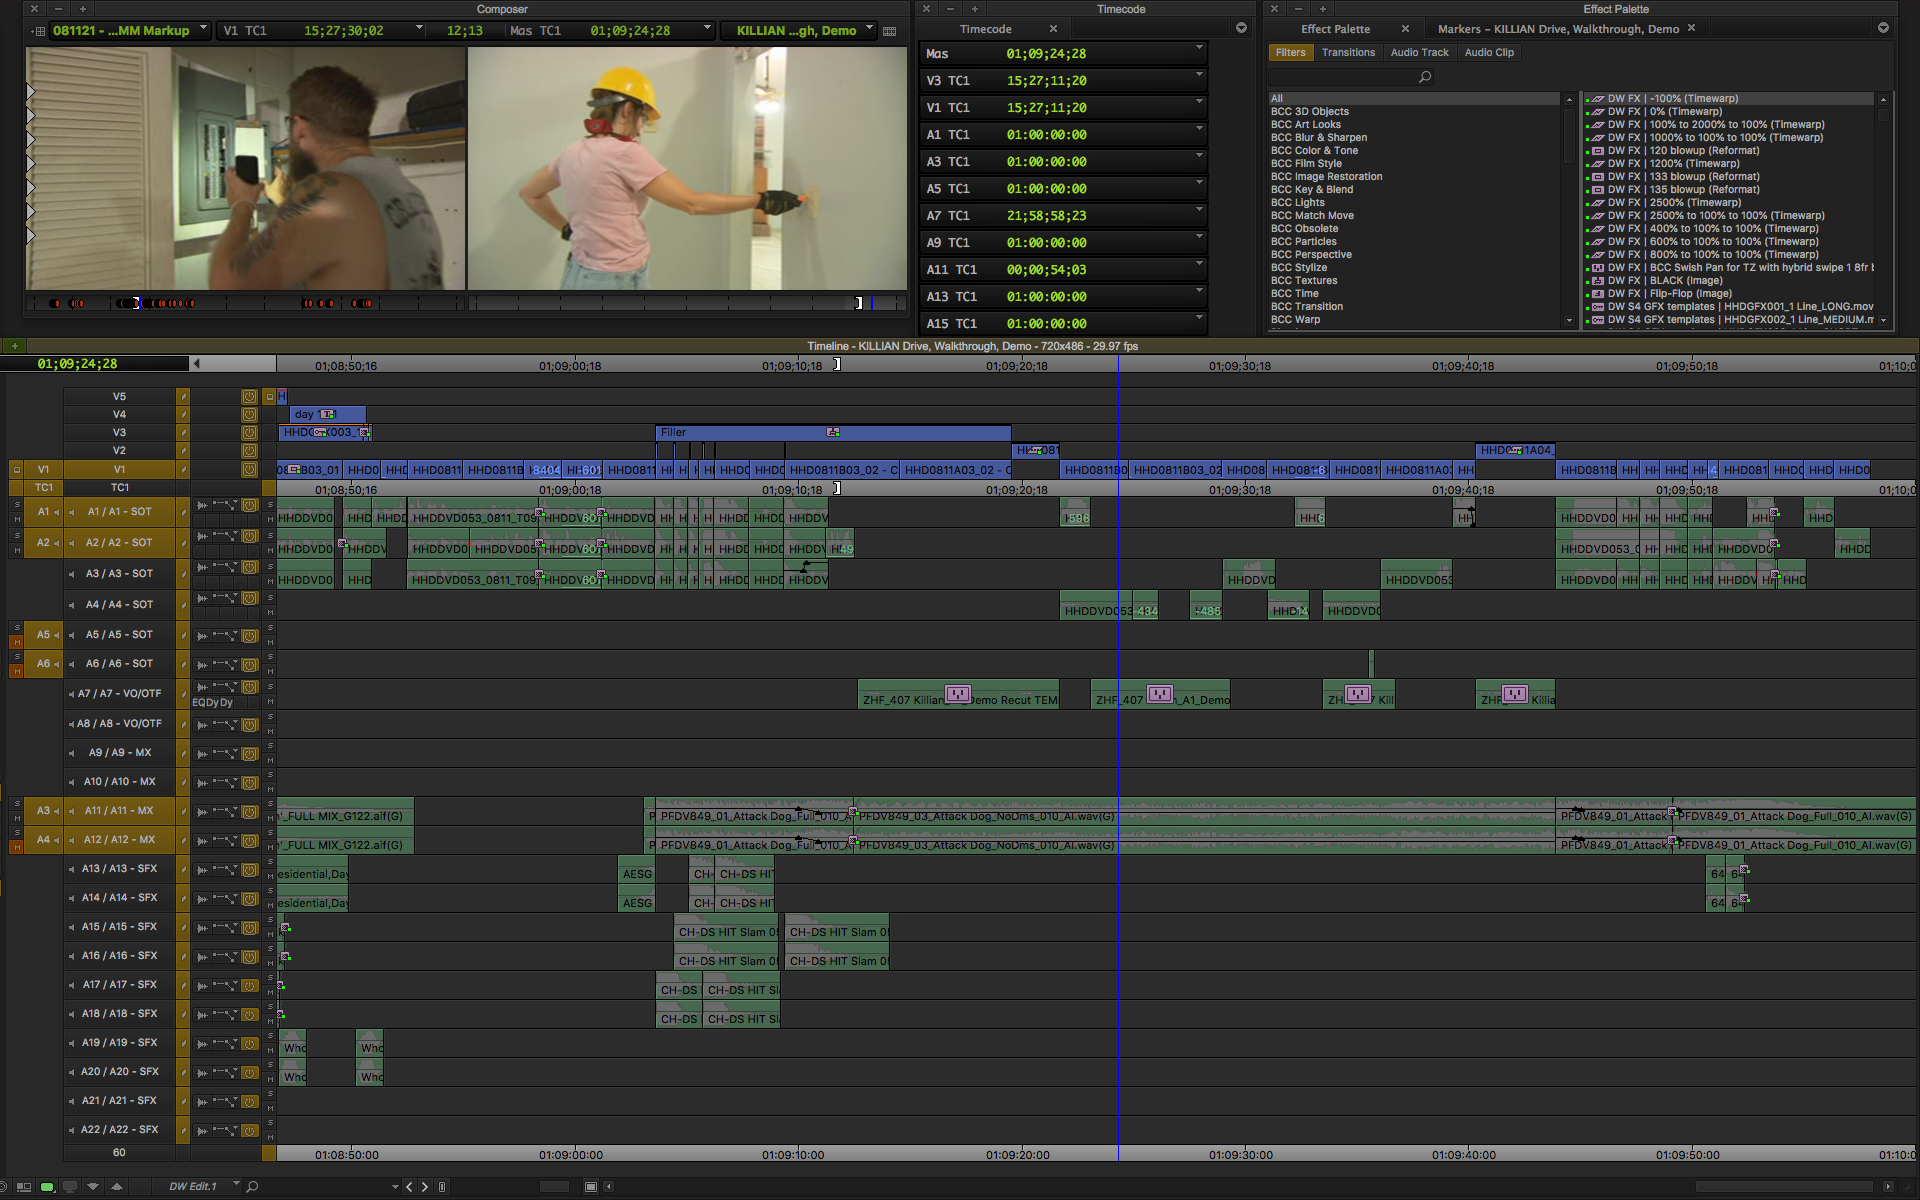Unmute the A6 source track
Image resolution: width=1920 pixels, height=1200 pixels.
click(x=16, y=671)
